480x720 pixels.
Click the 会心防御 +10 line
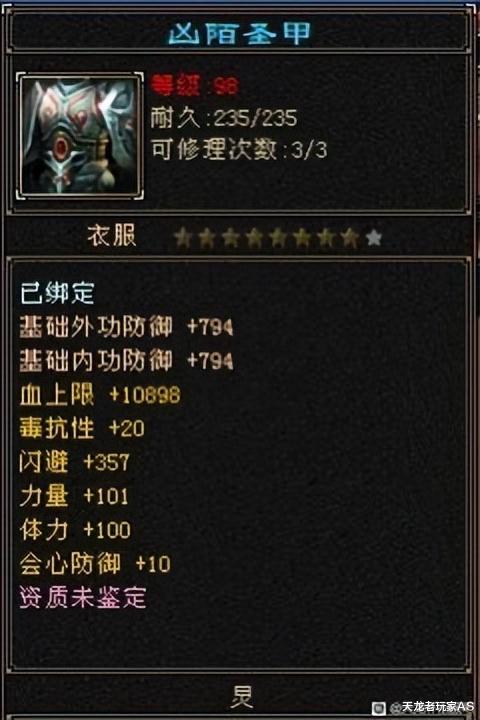pos(95,564)
